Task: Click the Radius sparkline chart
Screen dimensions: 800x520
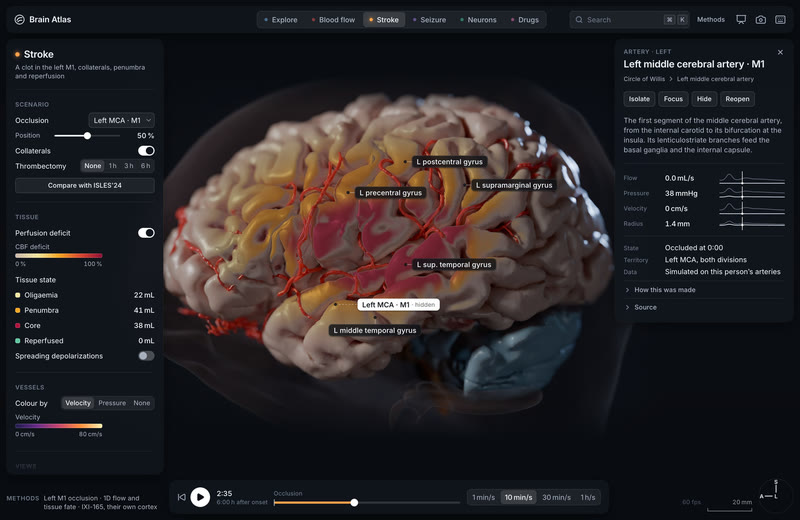Action: click(752, 224)
